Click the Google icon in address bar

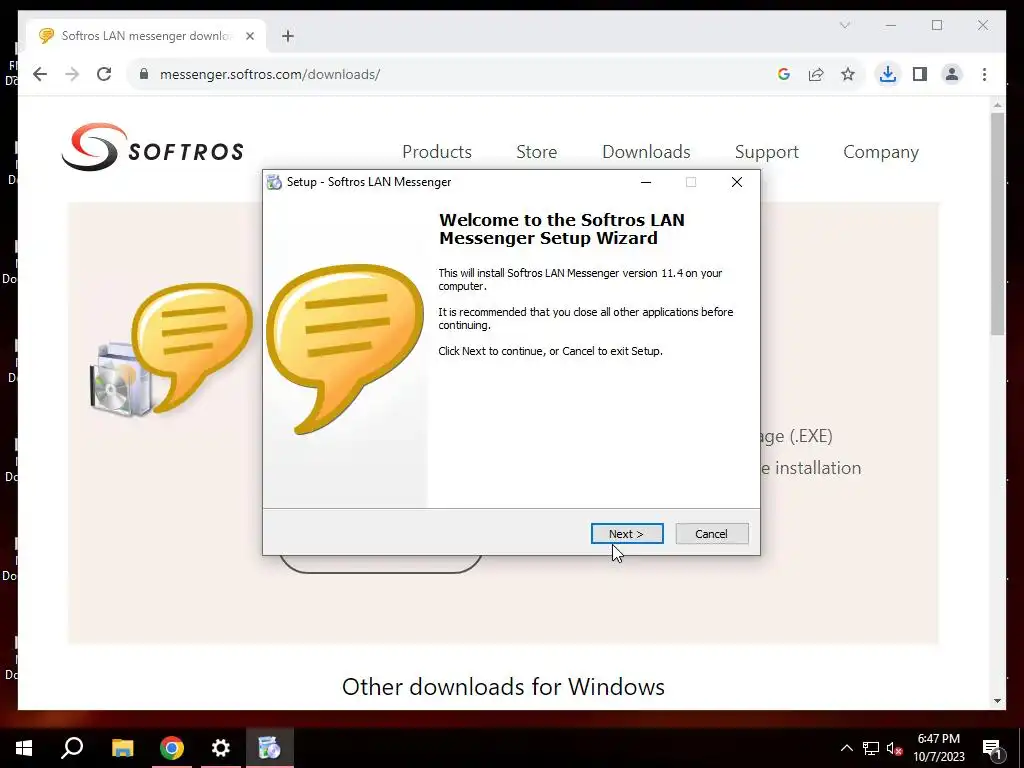[x=784, y=74]
